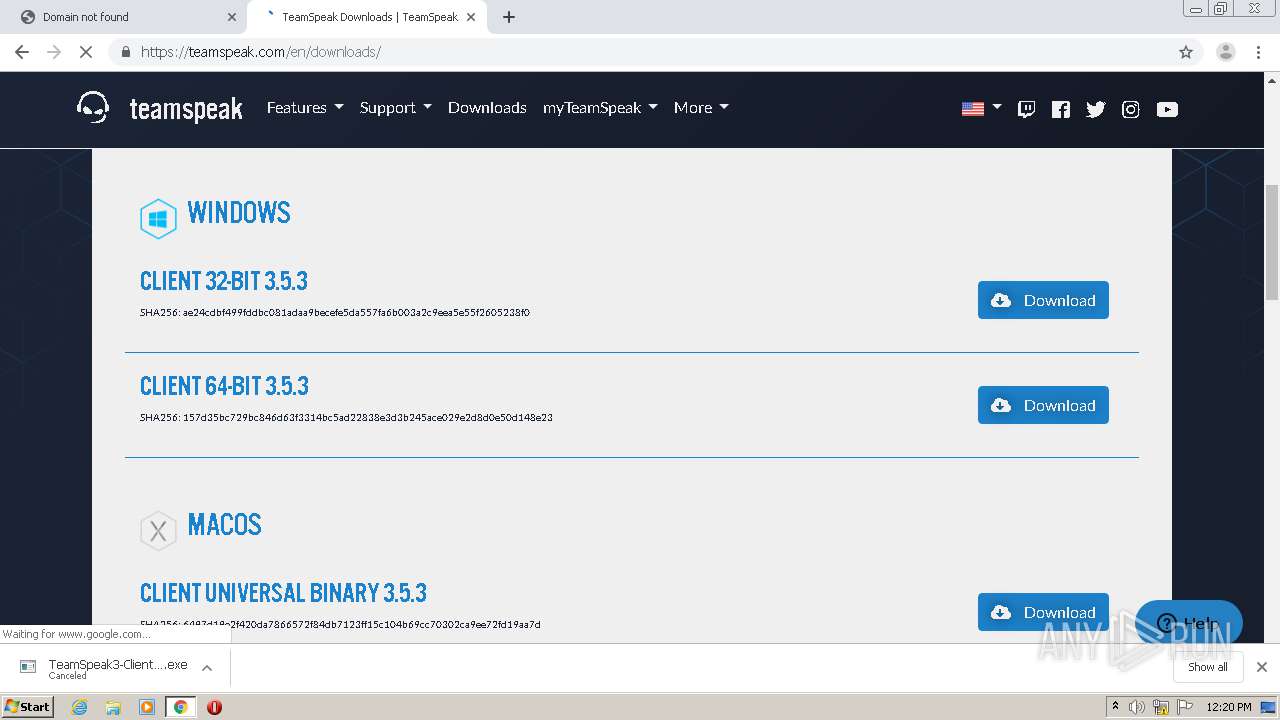This screenshot has width=1280, height=720.
Task: Close the TeamSpeak Downloads tab
Action: pyautogui.click(x=471, y=17)
